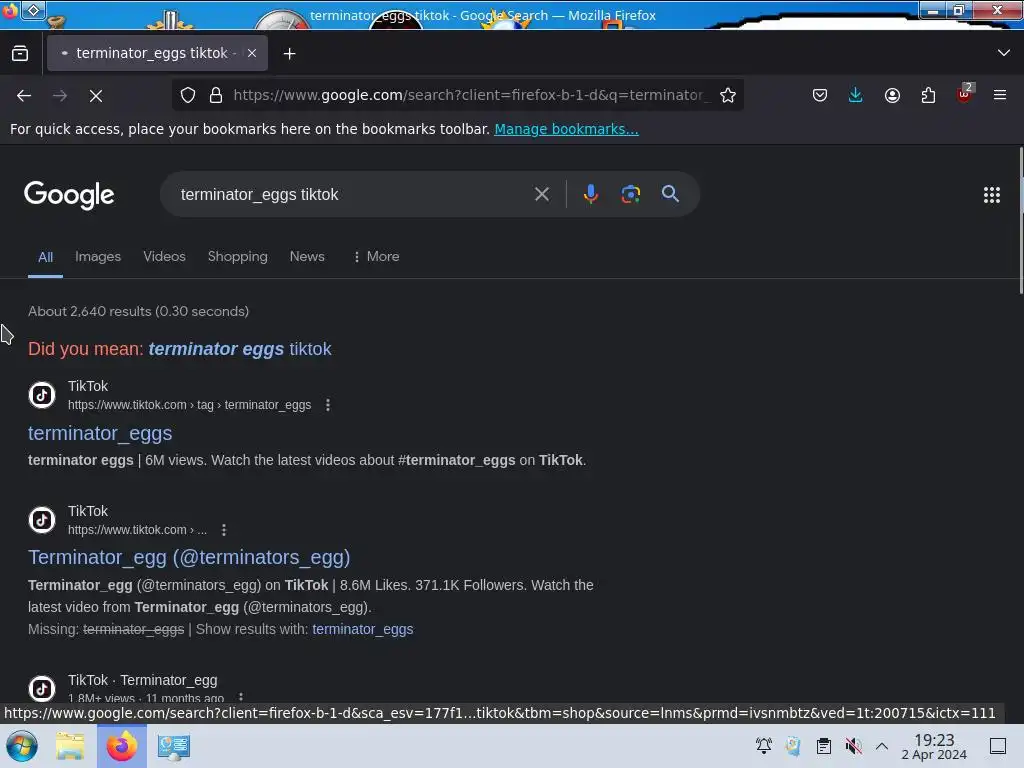Switch to the News tab

tap(307, 257)
